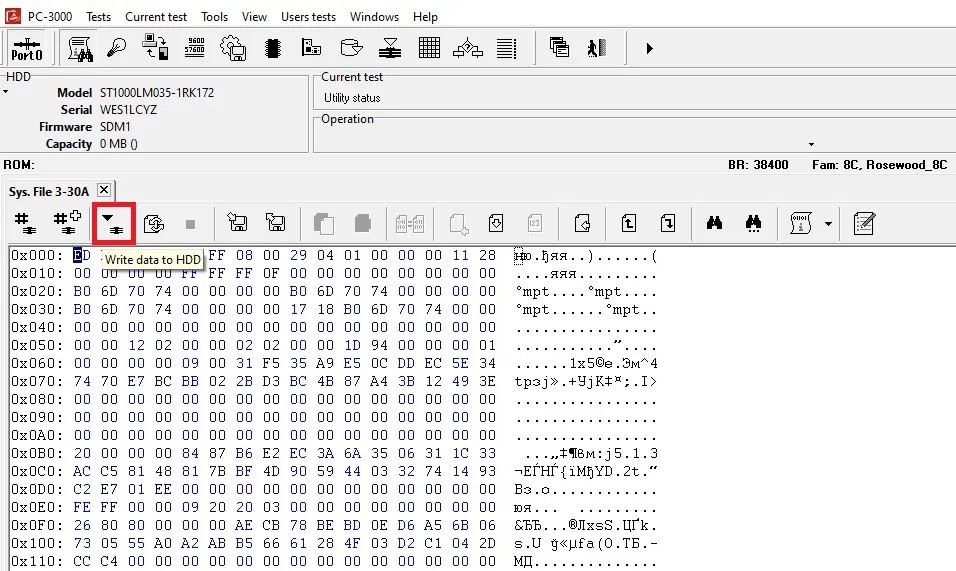Viewport: 956px width, 571px height.
Task: Open the Users tests menu
Action: click(308, 17)
